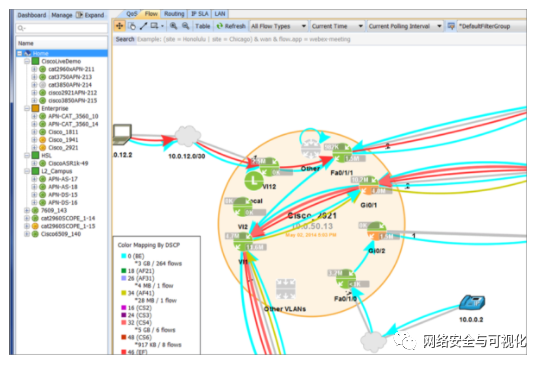This screenshot has height=366, width=544.
Task: Click the orange status icon of Cisco_1941
Action: 43,140
